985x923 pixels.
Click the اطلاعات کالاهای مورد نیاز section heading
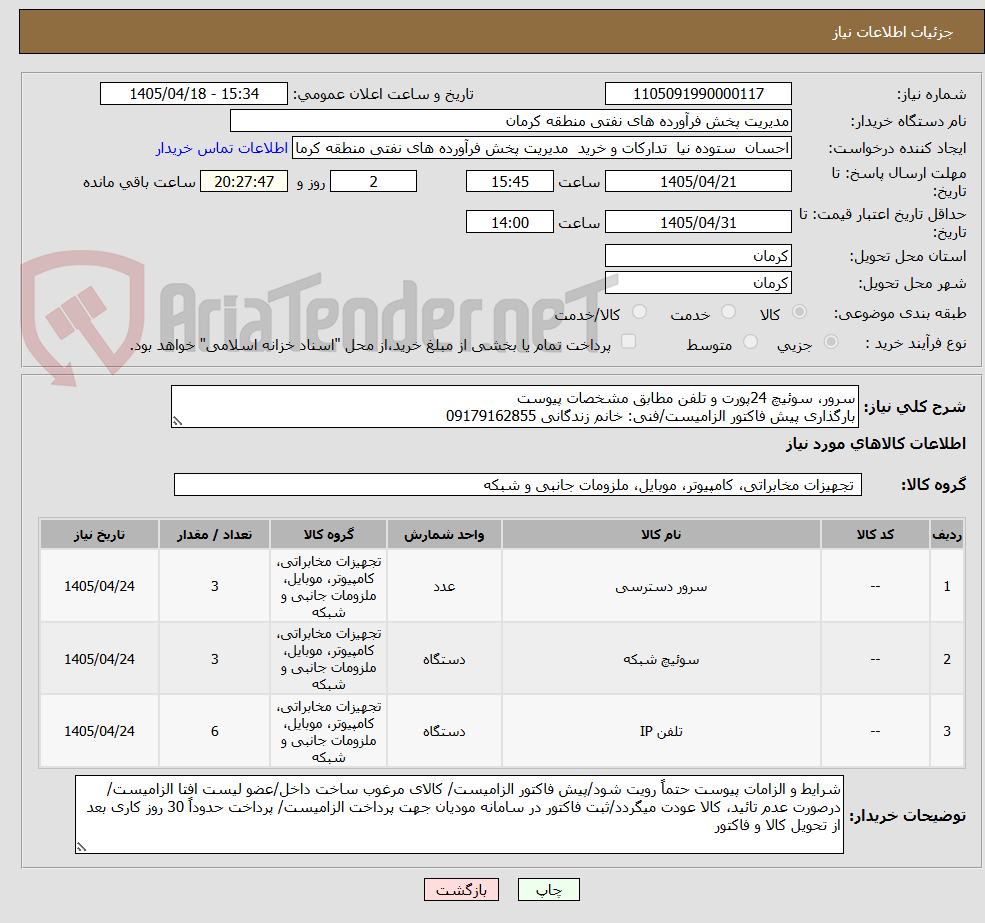(876, 444)
